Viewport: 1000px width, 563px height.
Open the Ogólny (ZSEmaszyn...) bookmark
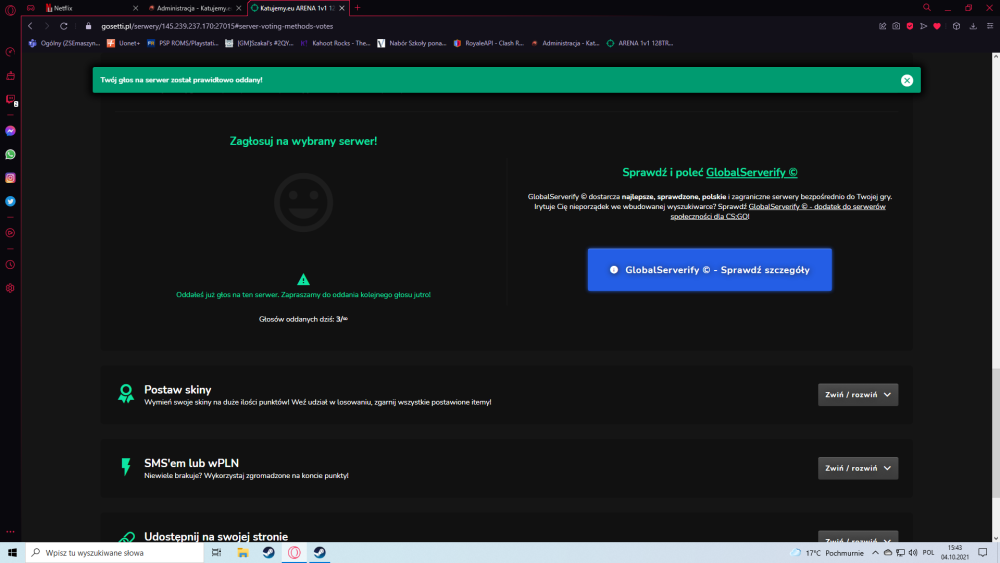(x=64, y=43)
